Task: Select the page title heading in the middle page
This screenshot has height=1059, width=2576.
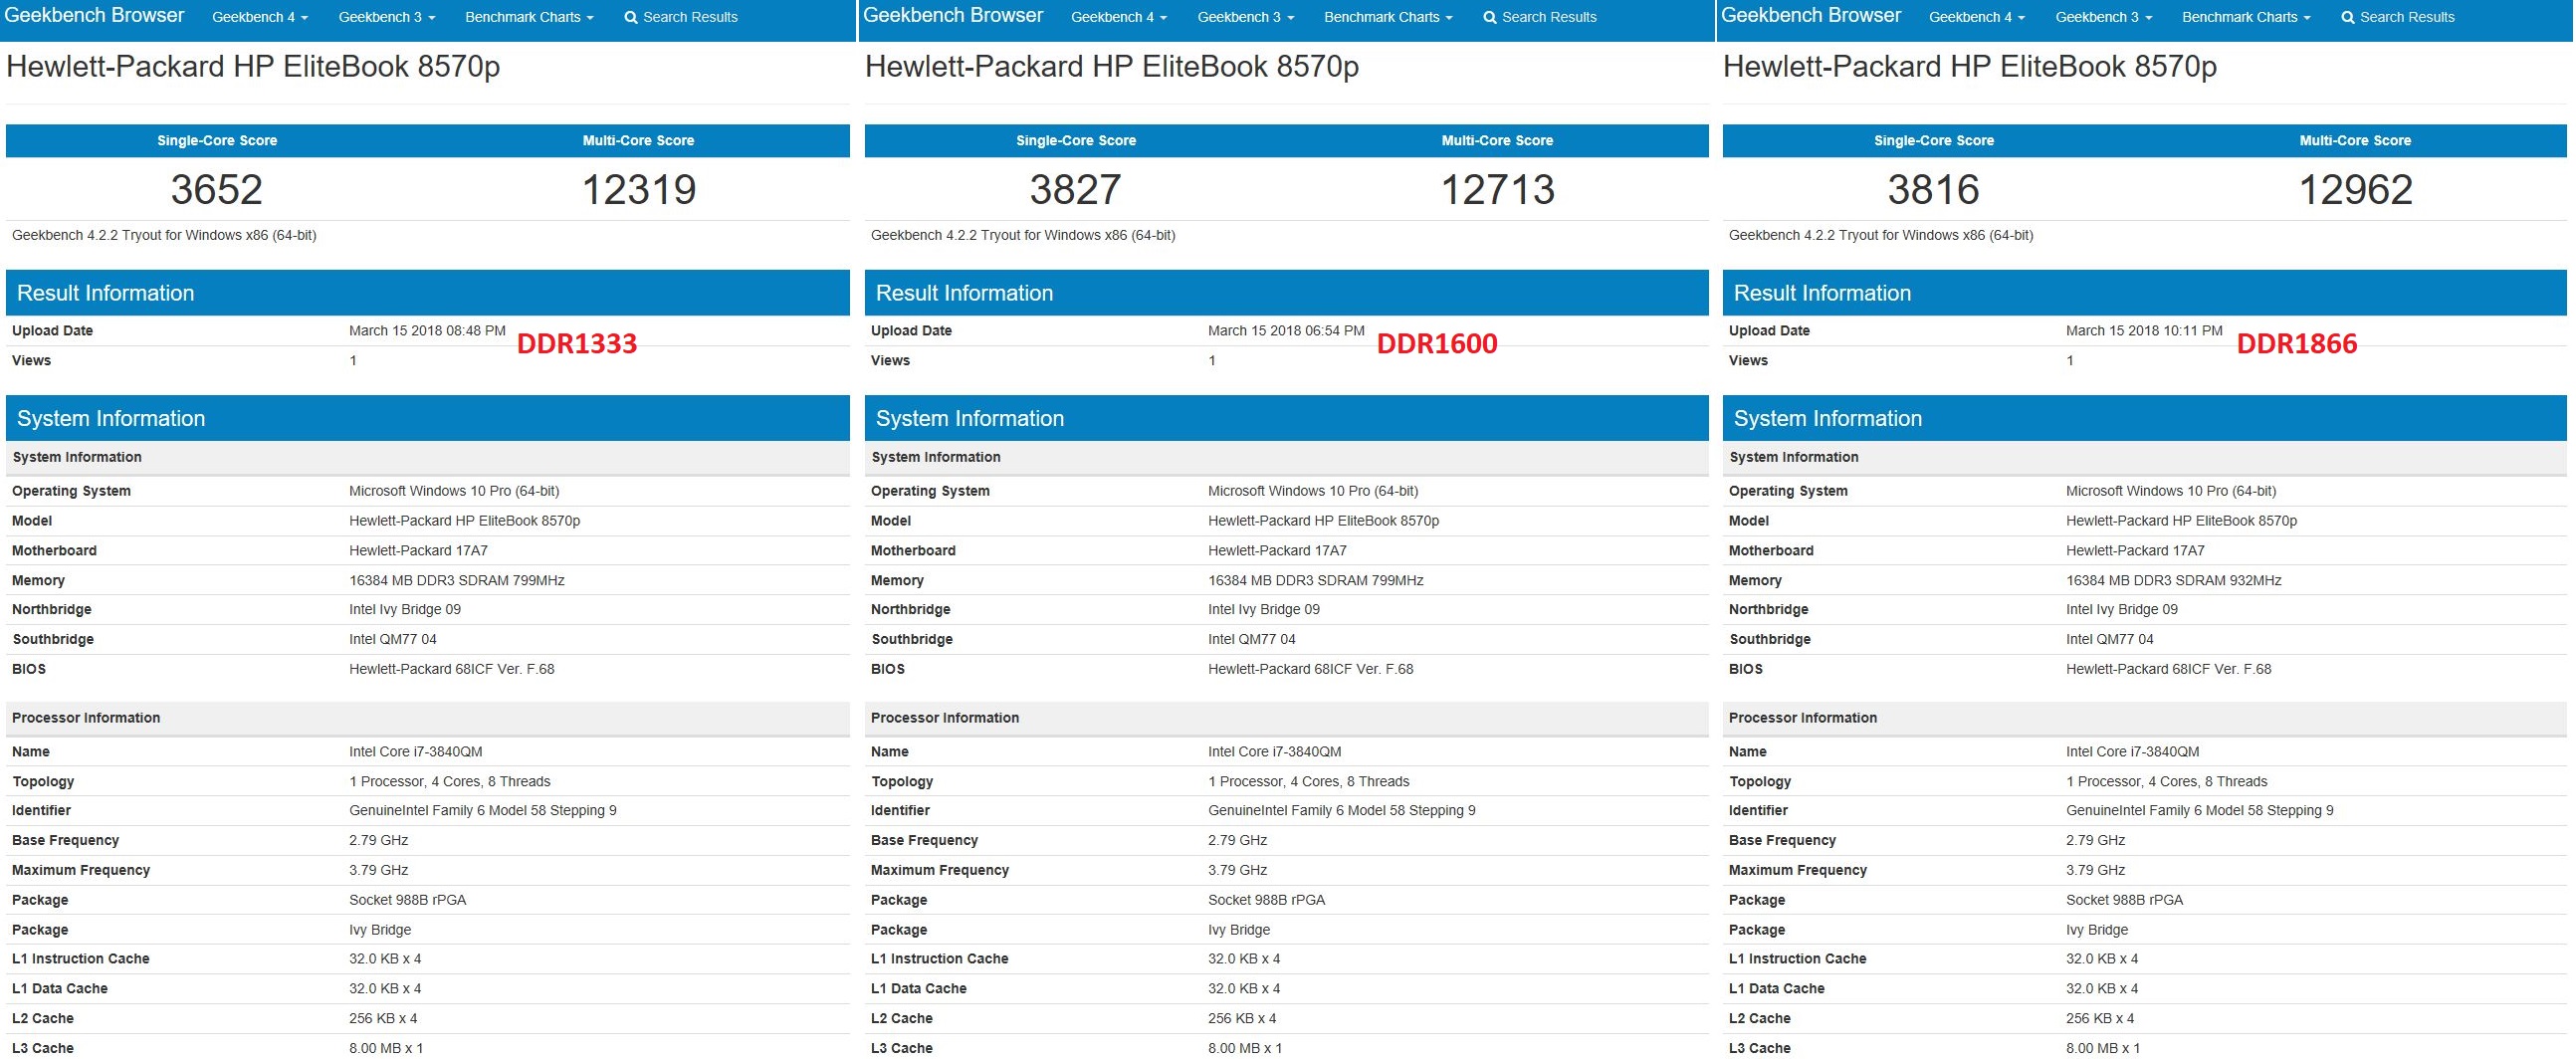Action: pos(1112,67)
